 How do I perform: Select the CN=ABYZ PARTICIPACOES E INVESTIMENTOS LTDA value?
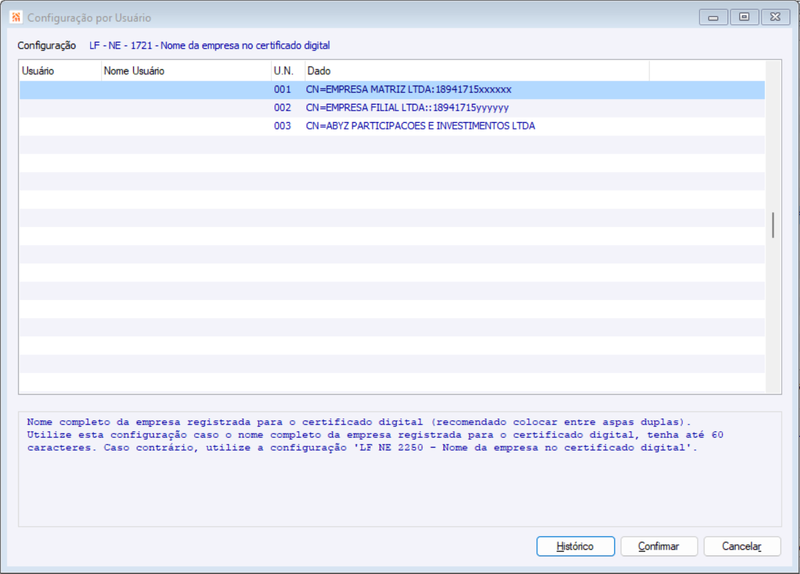pos(420,126)
